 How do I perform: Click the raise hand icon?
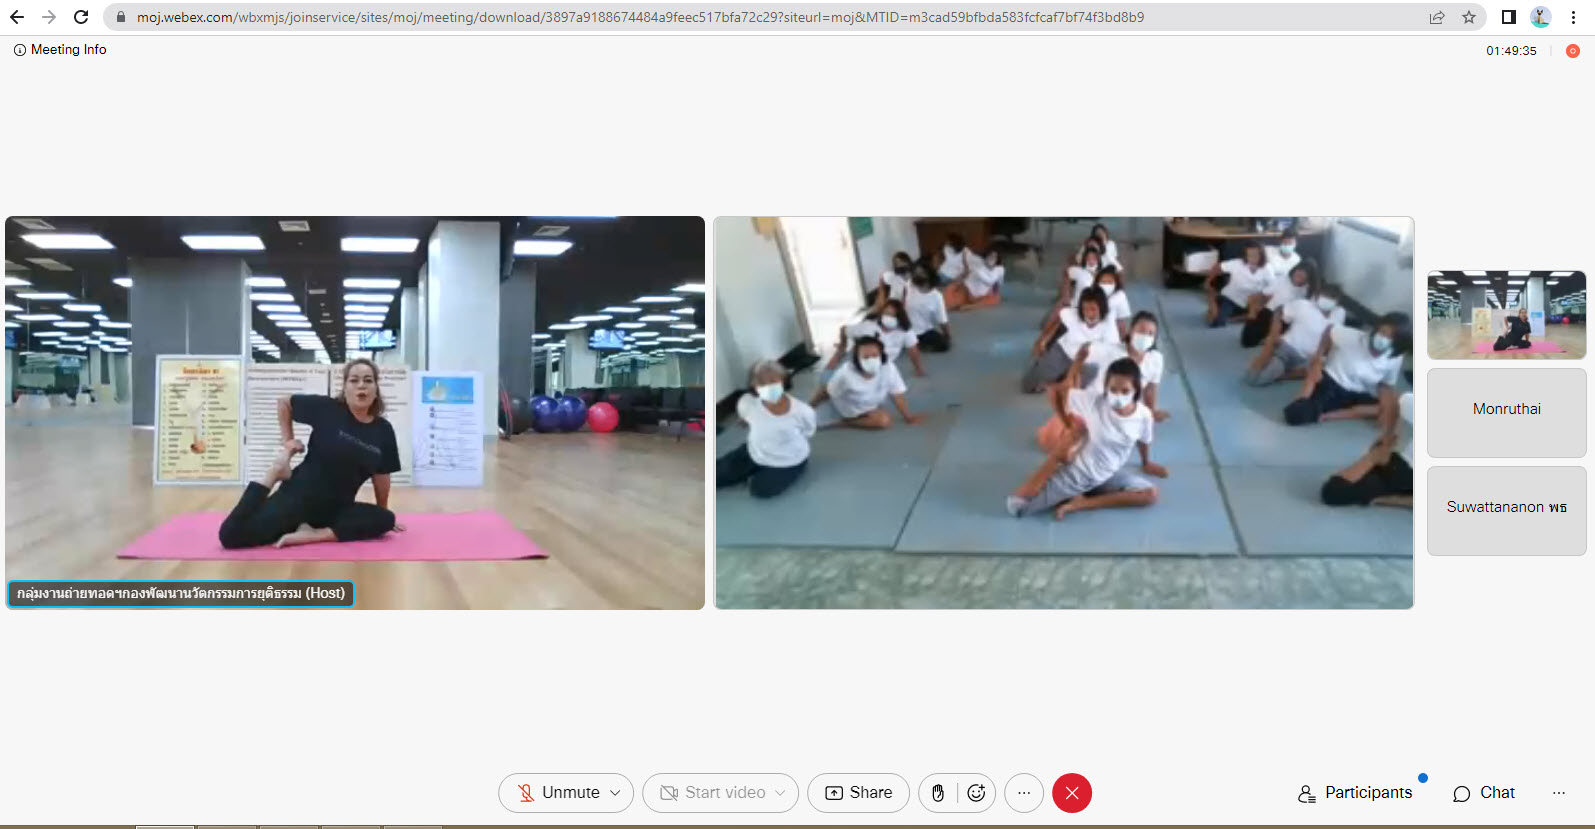[x=938, y=793]
